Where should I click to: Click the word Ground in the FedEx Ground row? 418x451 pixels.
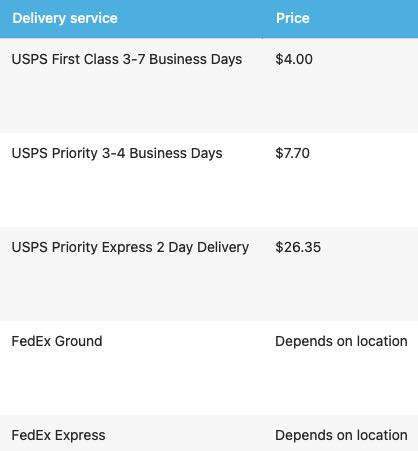[78, 341]
